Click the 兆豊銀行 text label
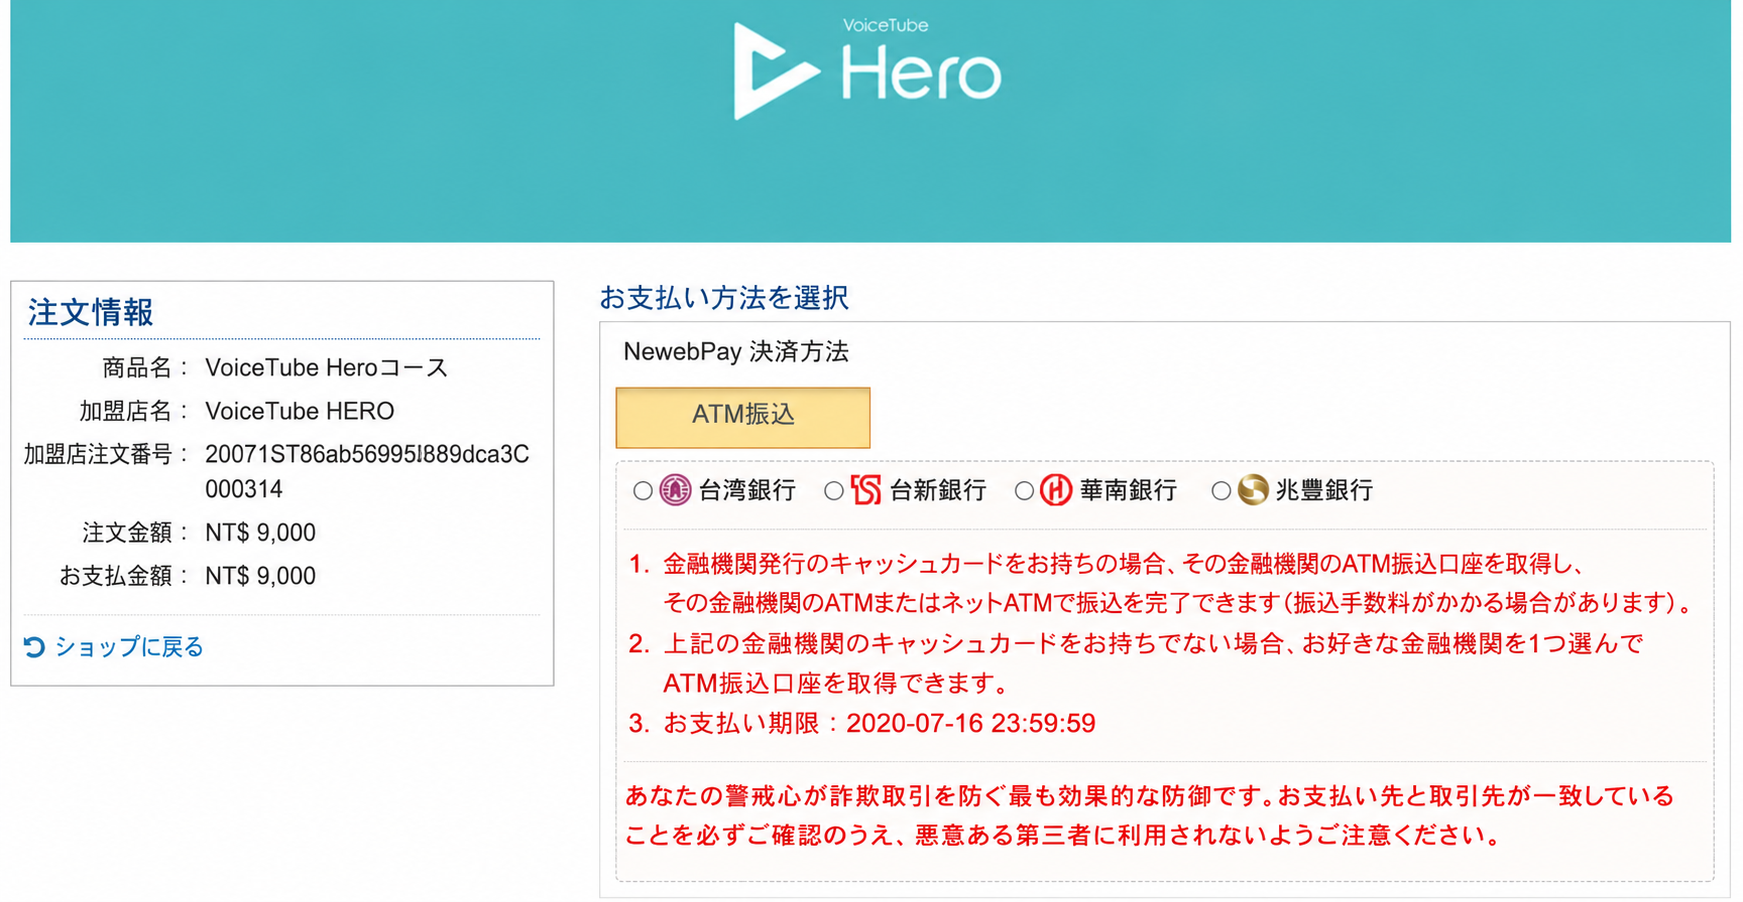The width and height of the screenshot is (1743, 902). click(1324, 490)
